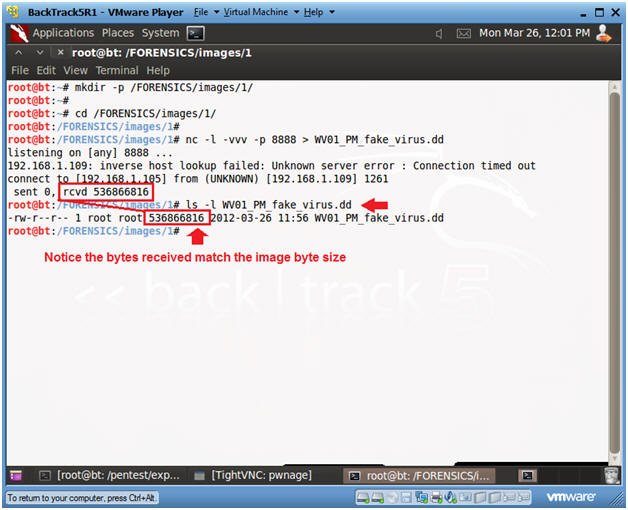Click the first hard disk device icon

tap(363, 498)
